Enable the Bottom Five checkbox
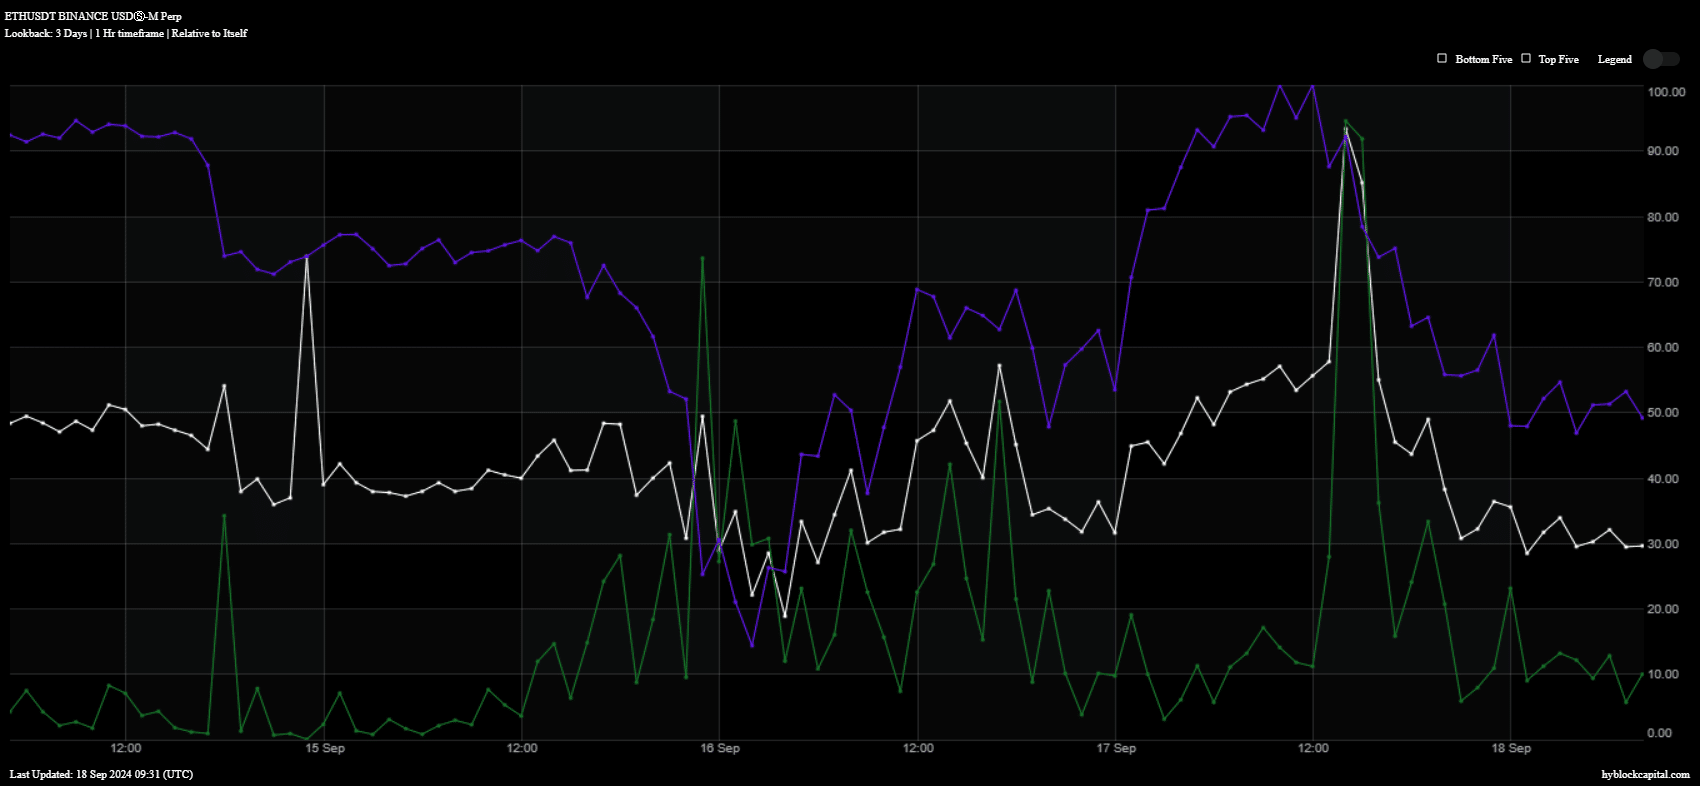The width and height of the screenshot is (1700, 786). coord(1442,58)
